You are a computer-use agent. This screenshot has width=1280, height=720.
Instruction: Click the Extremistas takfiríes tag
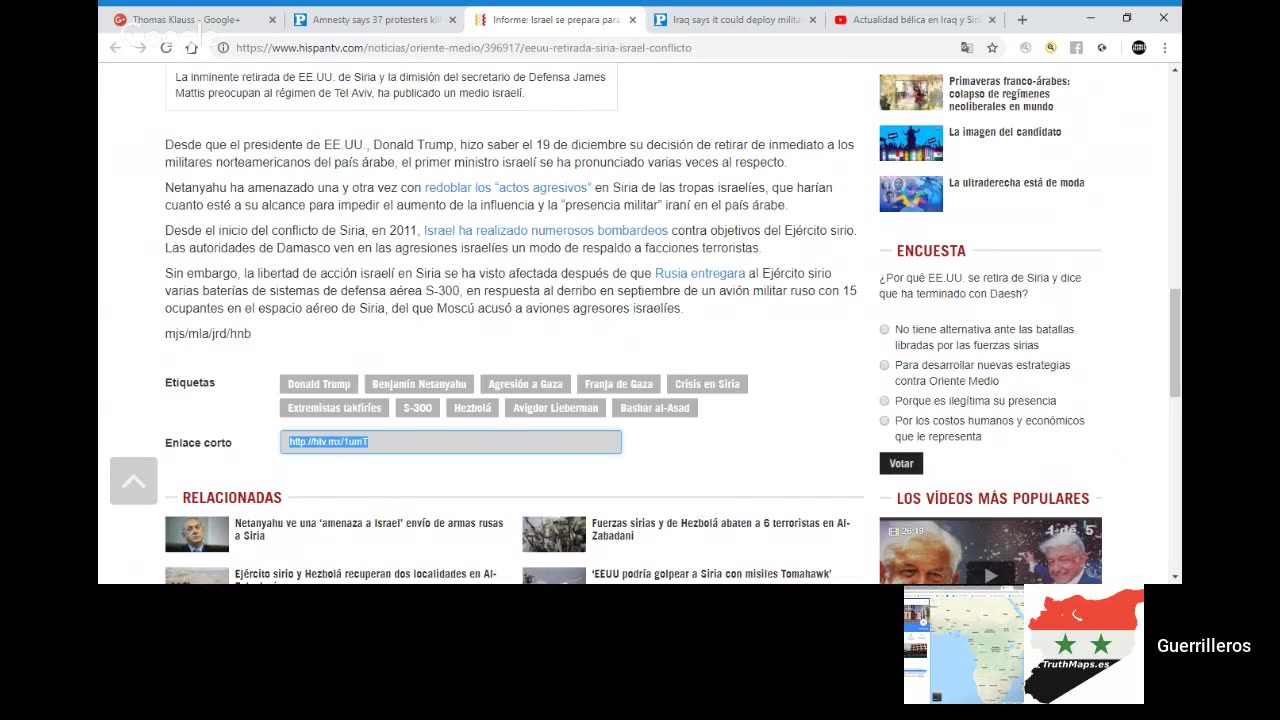point(334,408)
